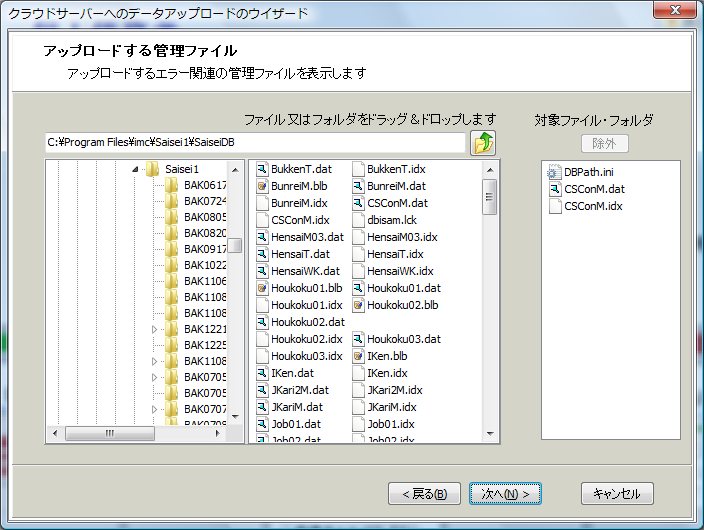Click the file list vertical scrollbar
The width and height of the screenshot is (704, 530).
[490, 300]
